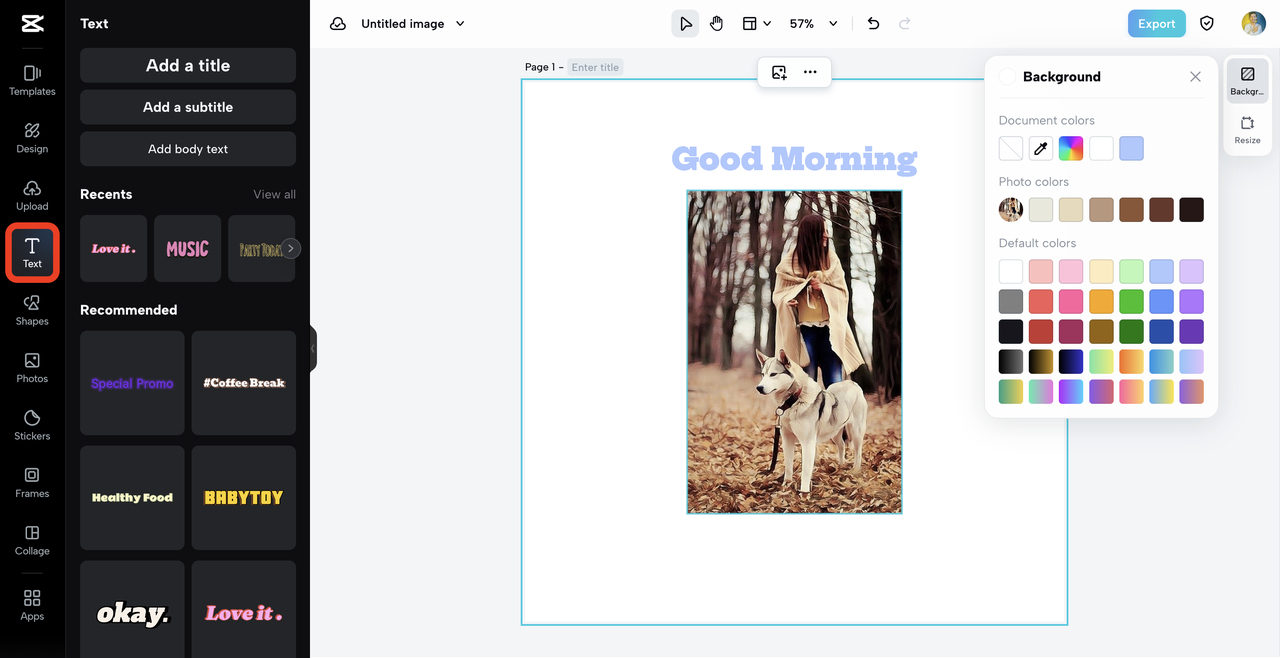Image resolution: width=1280 pixels, height=658 pixels.
Task: Click Add a title
Action: [188, 65]
